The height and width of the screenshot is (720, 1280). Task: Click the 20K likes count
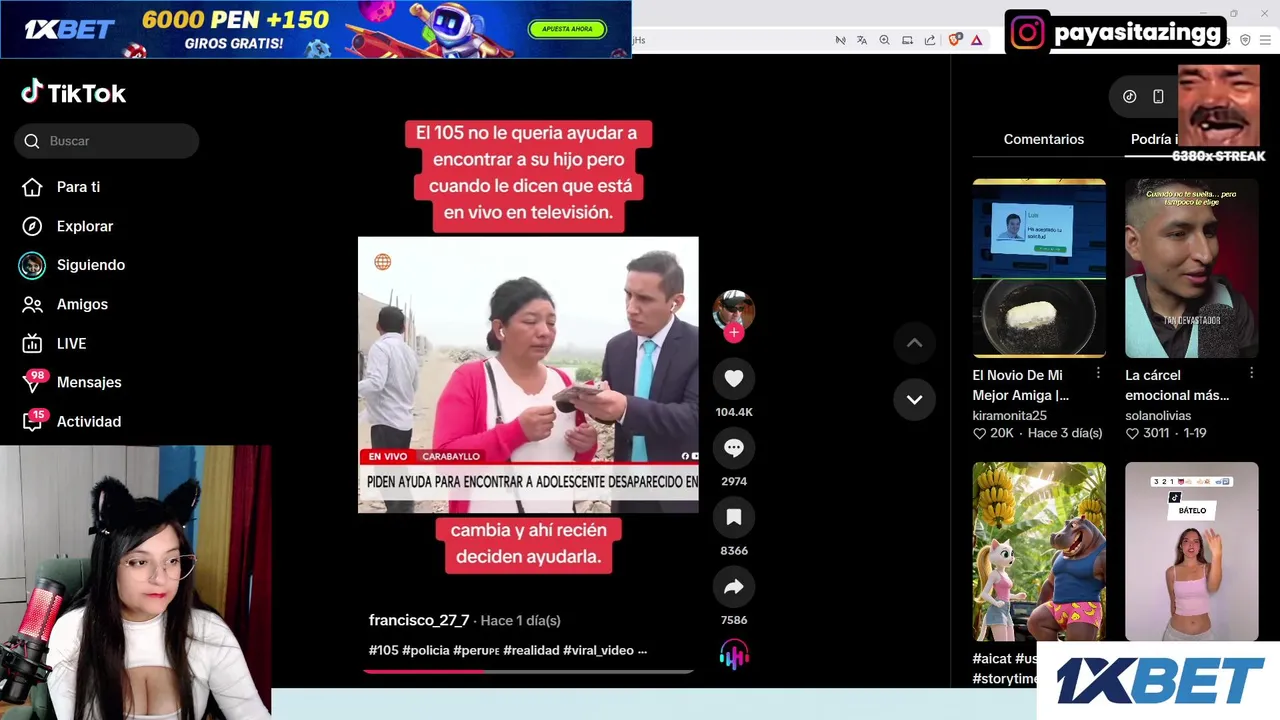(x=994, y=433)
